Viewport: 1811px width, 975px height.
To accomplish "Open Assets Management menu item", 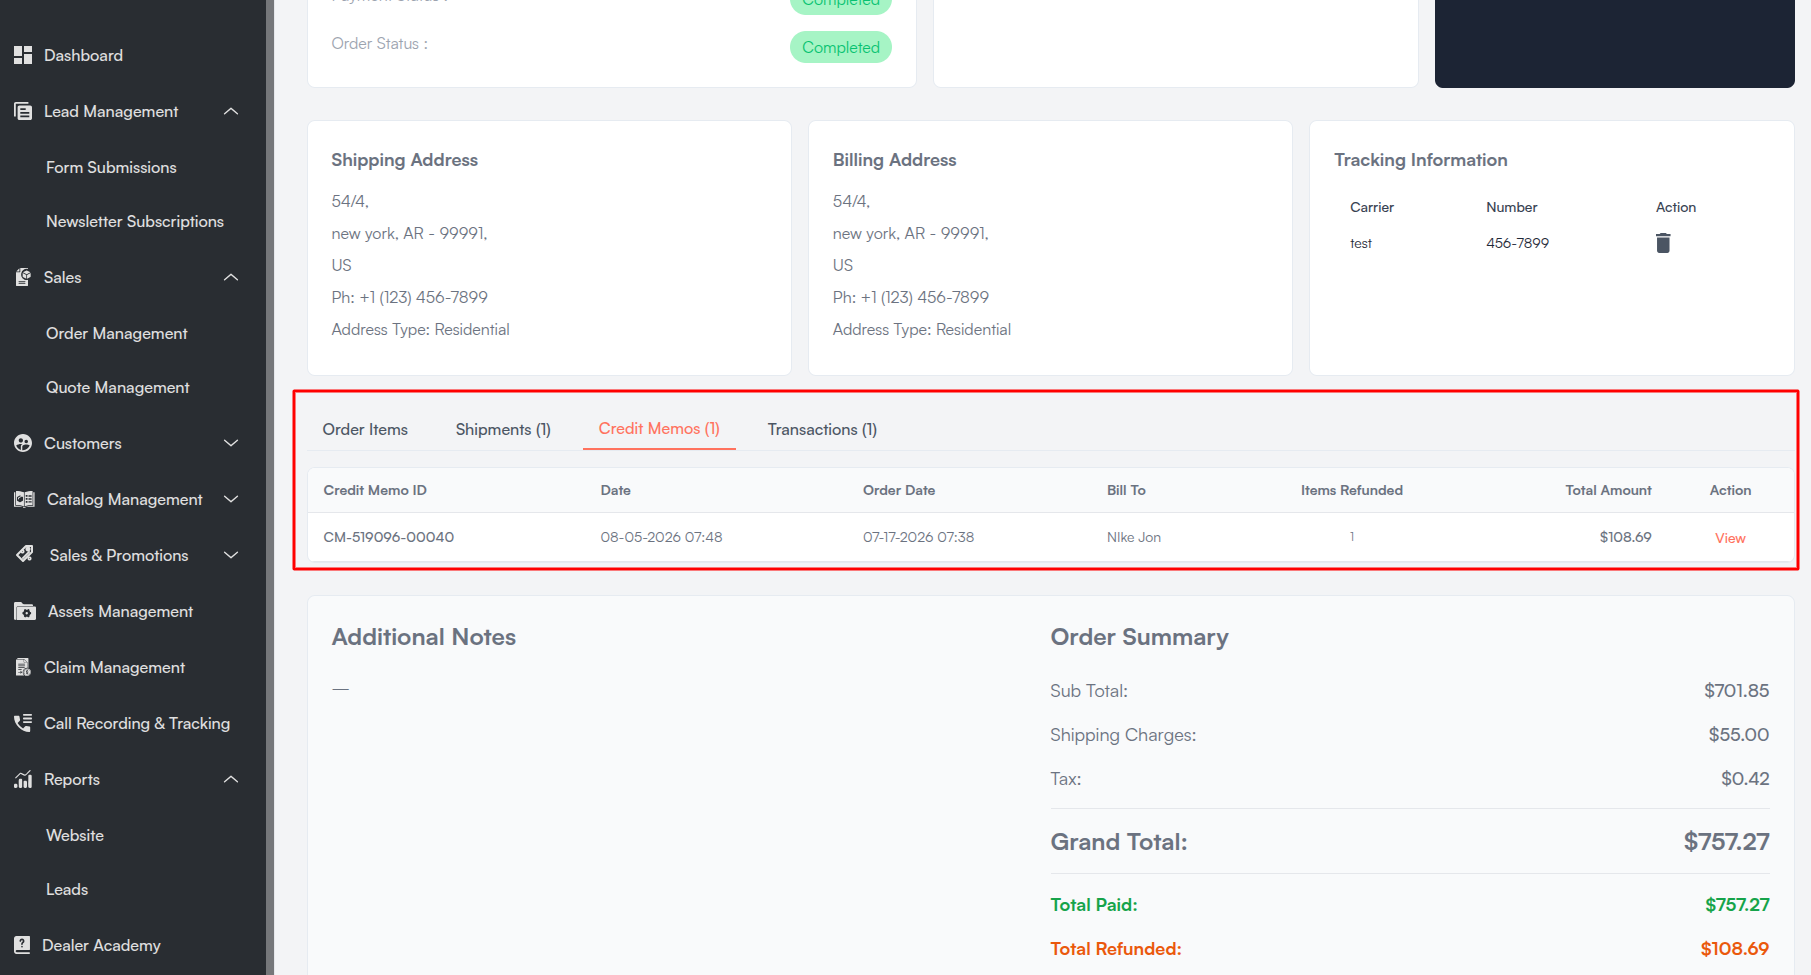I will coord(120,611).
